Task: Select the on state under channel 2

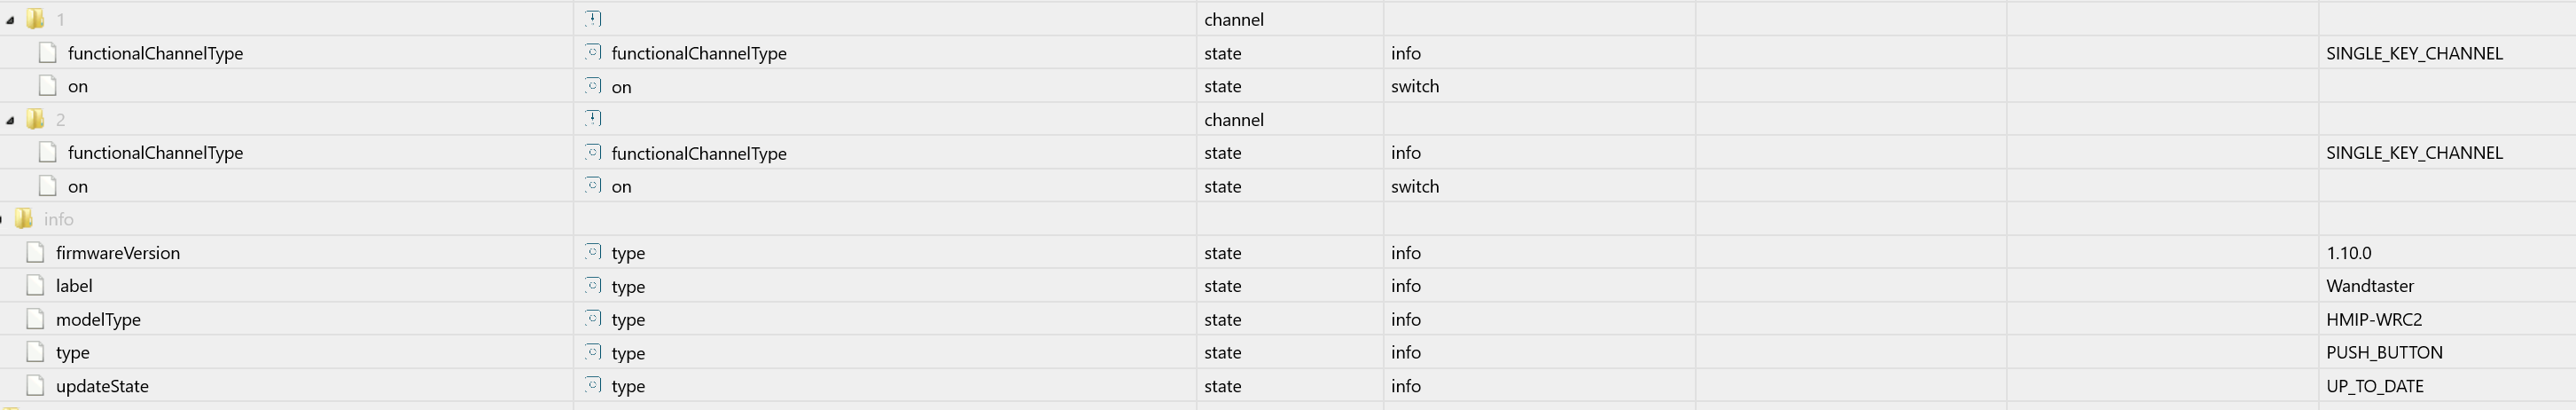Action: [x=78, y=186]
